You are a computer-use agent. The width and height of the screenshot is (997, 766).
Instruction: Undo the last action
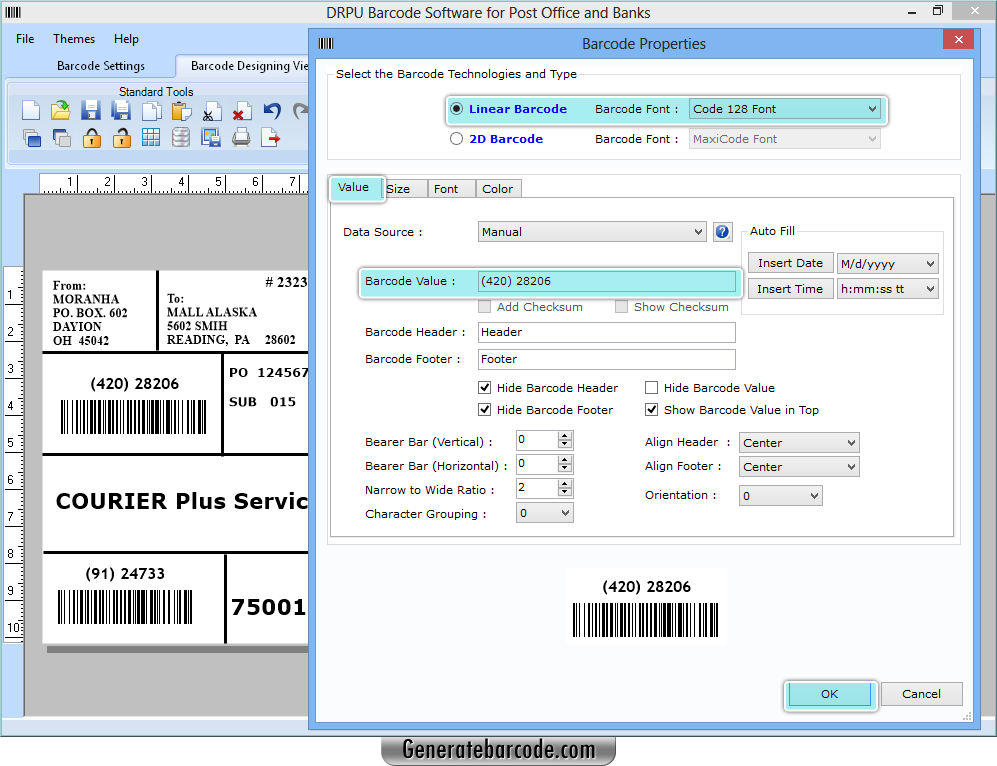(271, 110)
